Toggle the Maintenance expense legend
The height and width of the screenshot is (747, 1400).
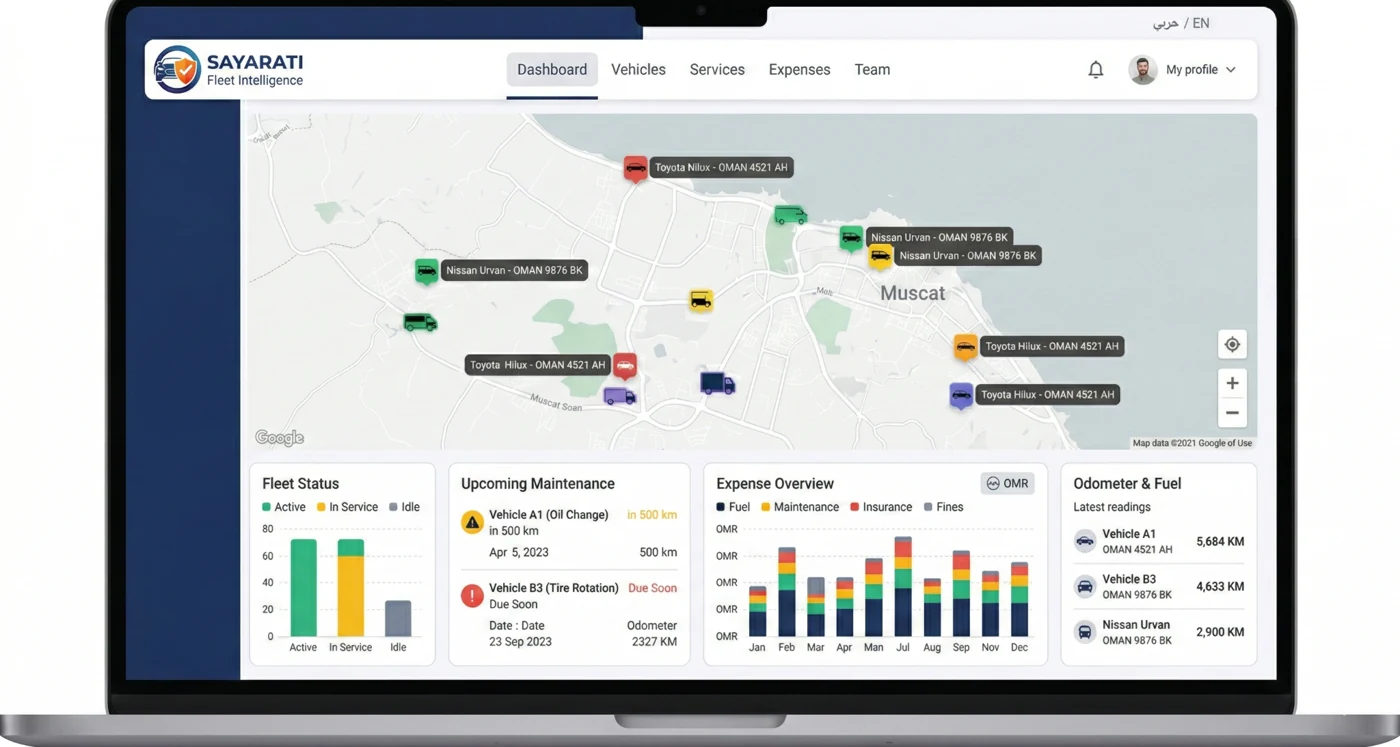click(800, 507)
